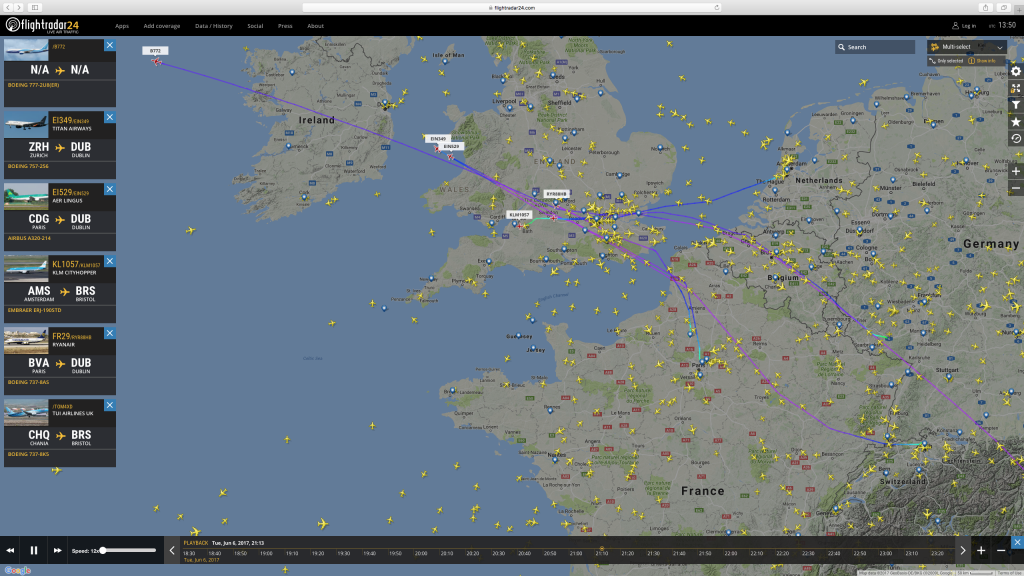The height and width of the screenshot is (576, 1024).
Task: Select the TUI Airlines aircraft thumbnail
Action: click(x=26, y=412)
